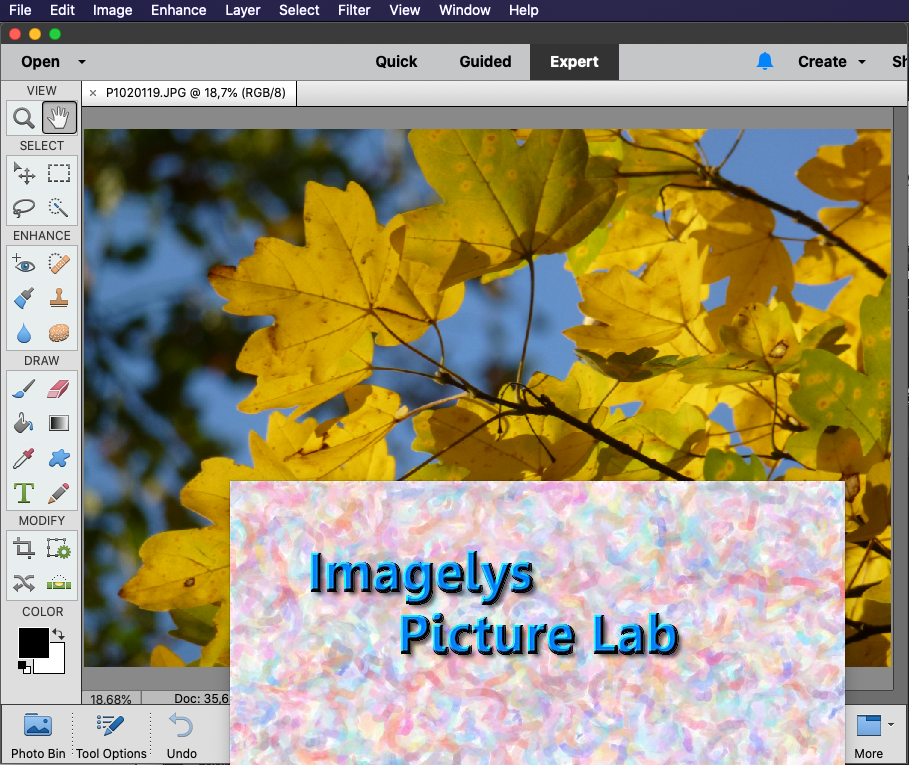Screen dimensions: 909x765
Task: Open the Image menu
Action: [112, 10]
